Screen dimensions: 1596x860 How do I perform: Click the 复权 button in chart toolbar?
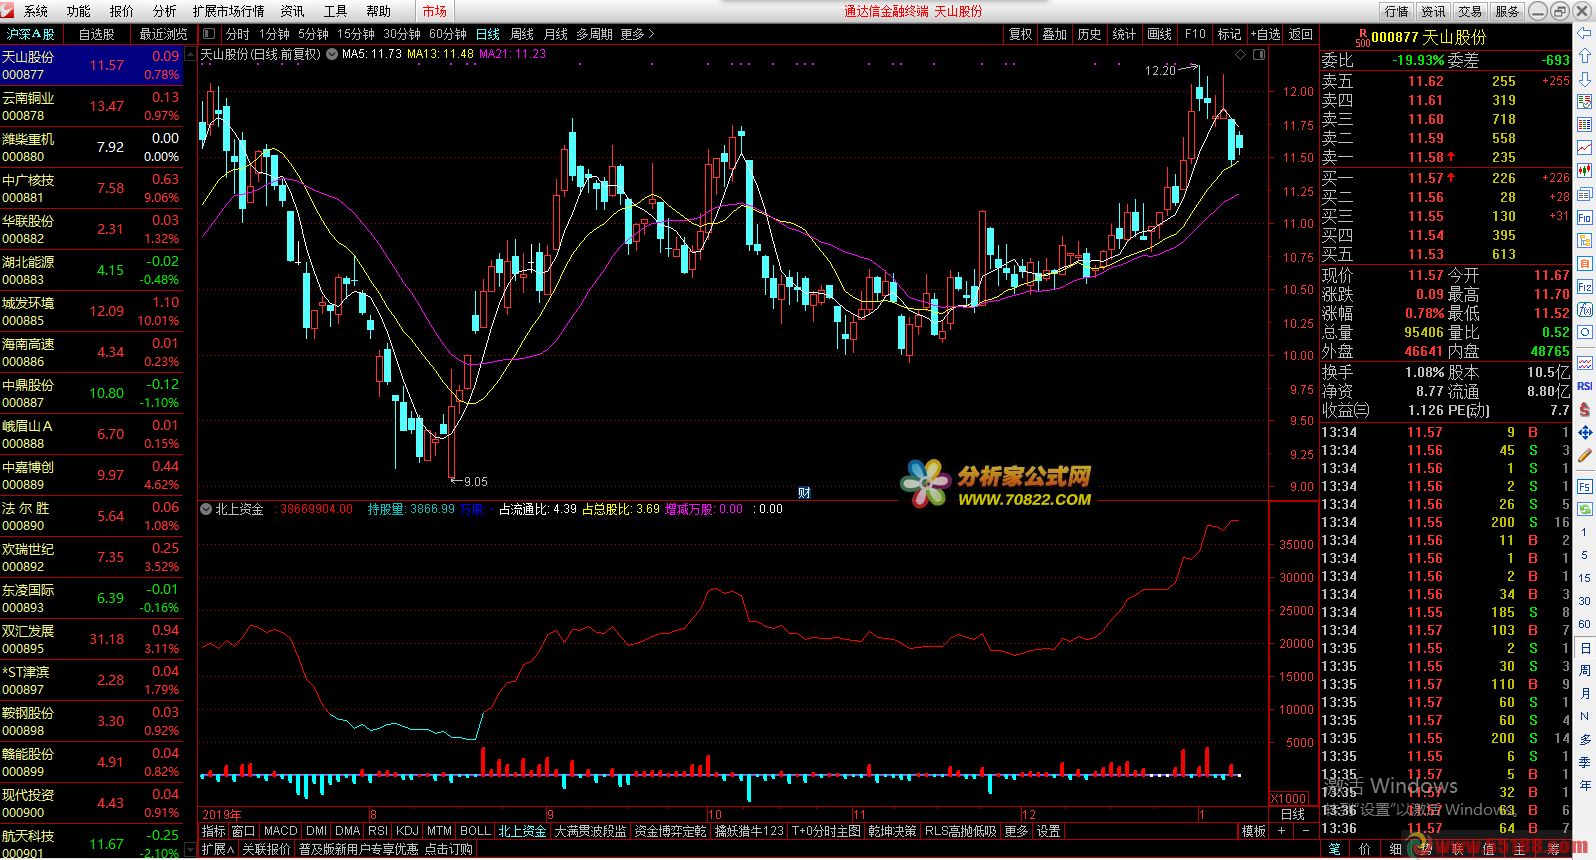click(x=1020, y=34)
